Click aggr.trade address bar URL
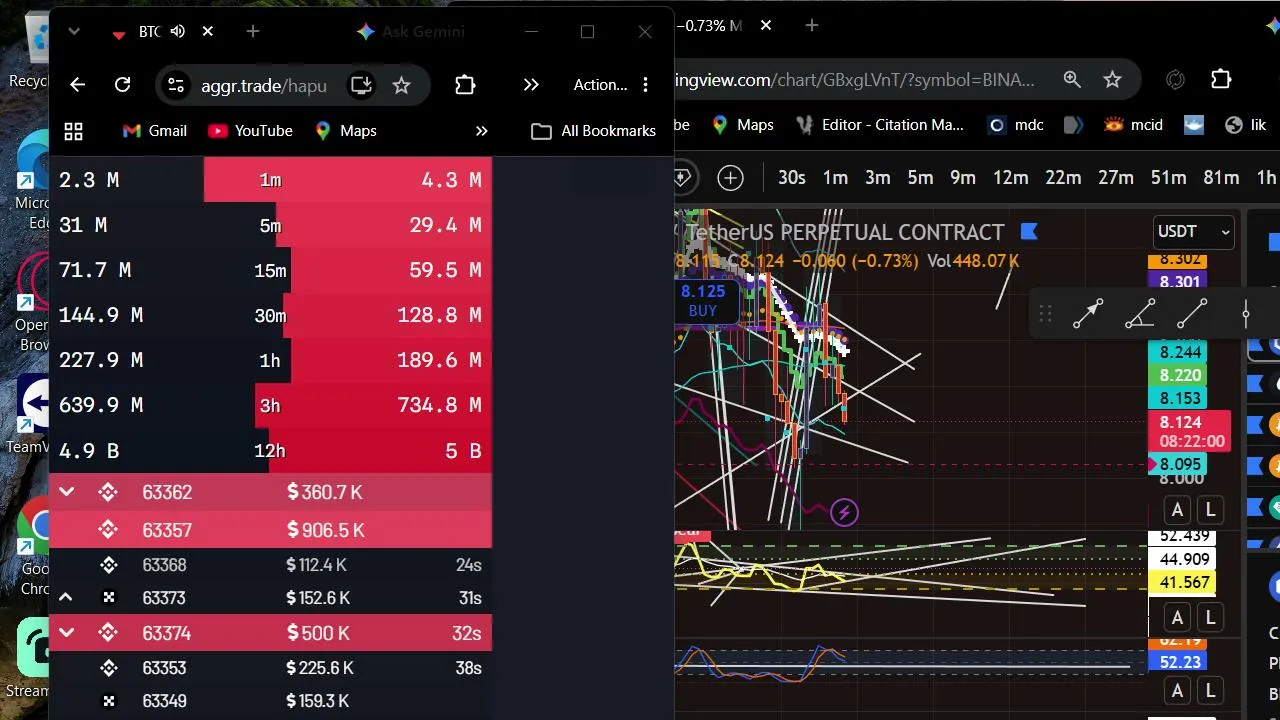This screenshot has height=720, width=1280. (x=264, y=86)
